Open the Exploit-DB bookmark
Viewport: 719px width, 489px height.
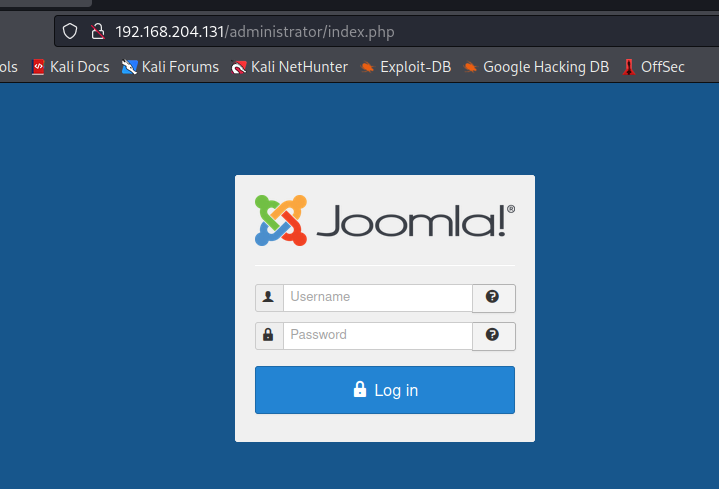(405, 67)
